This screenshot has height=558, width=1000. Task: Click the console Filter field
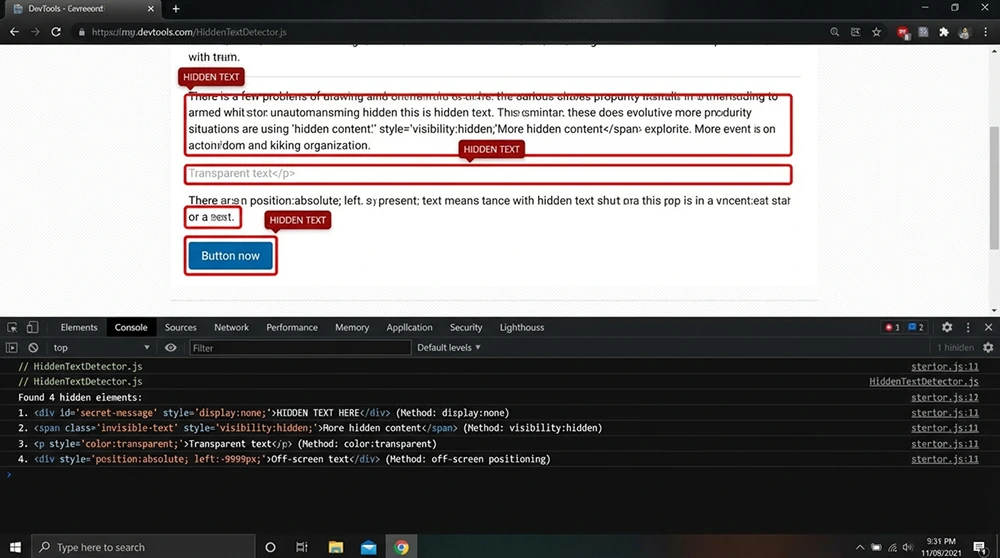tap(300, 348)
